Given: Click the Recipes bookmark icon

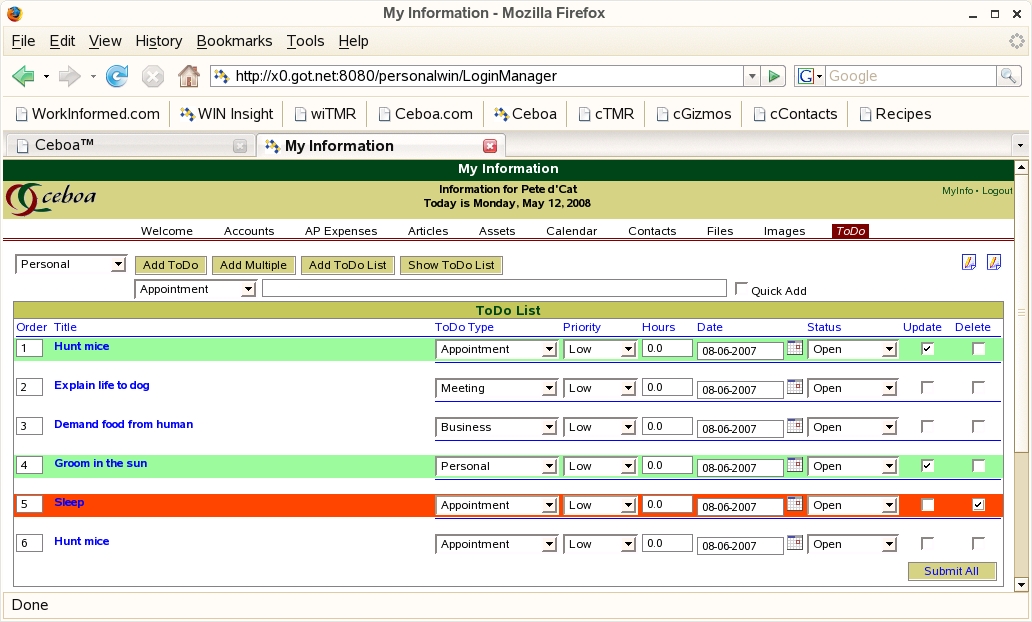Looking at the screenshot, I should tap(866, 114).
